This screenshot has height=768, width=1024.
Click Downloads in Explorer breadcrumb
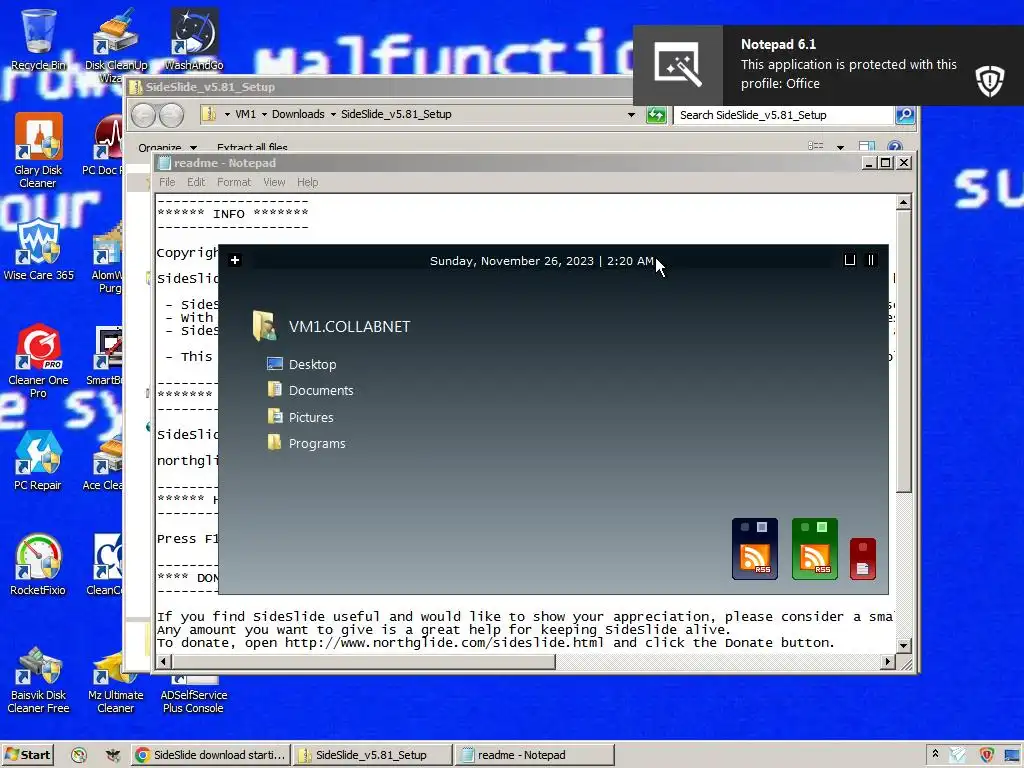point(298,114)
